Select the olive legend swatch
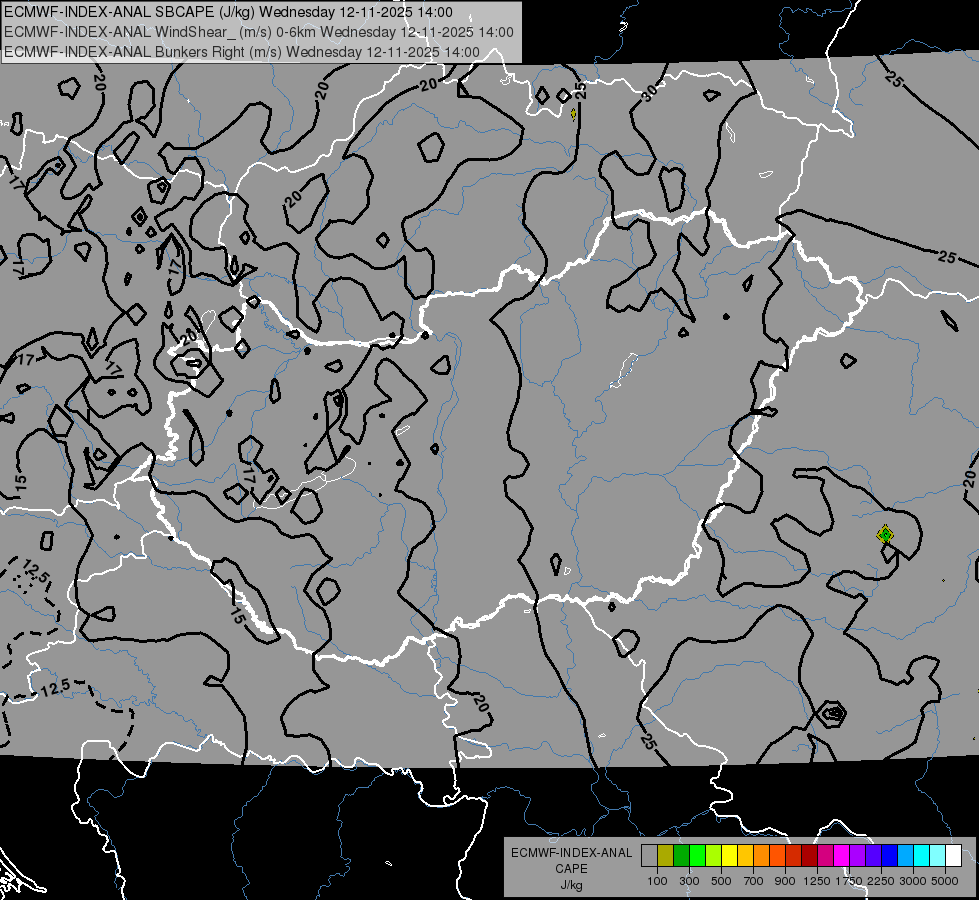Image resolution: width=979 pixels, height=900 pixels. point(666,856)
